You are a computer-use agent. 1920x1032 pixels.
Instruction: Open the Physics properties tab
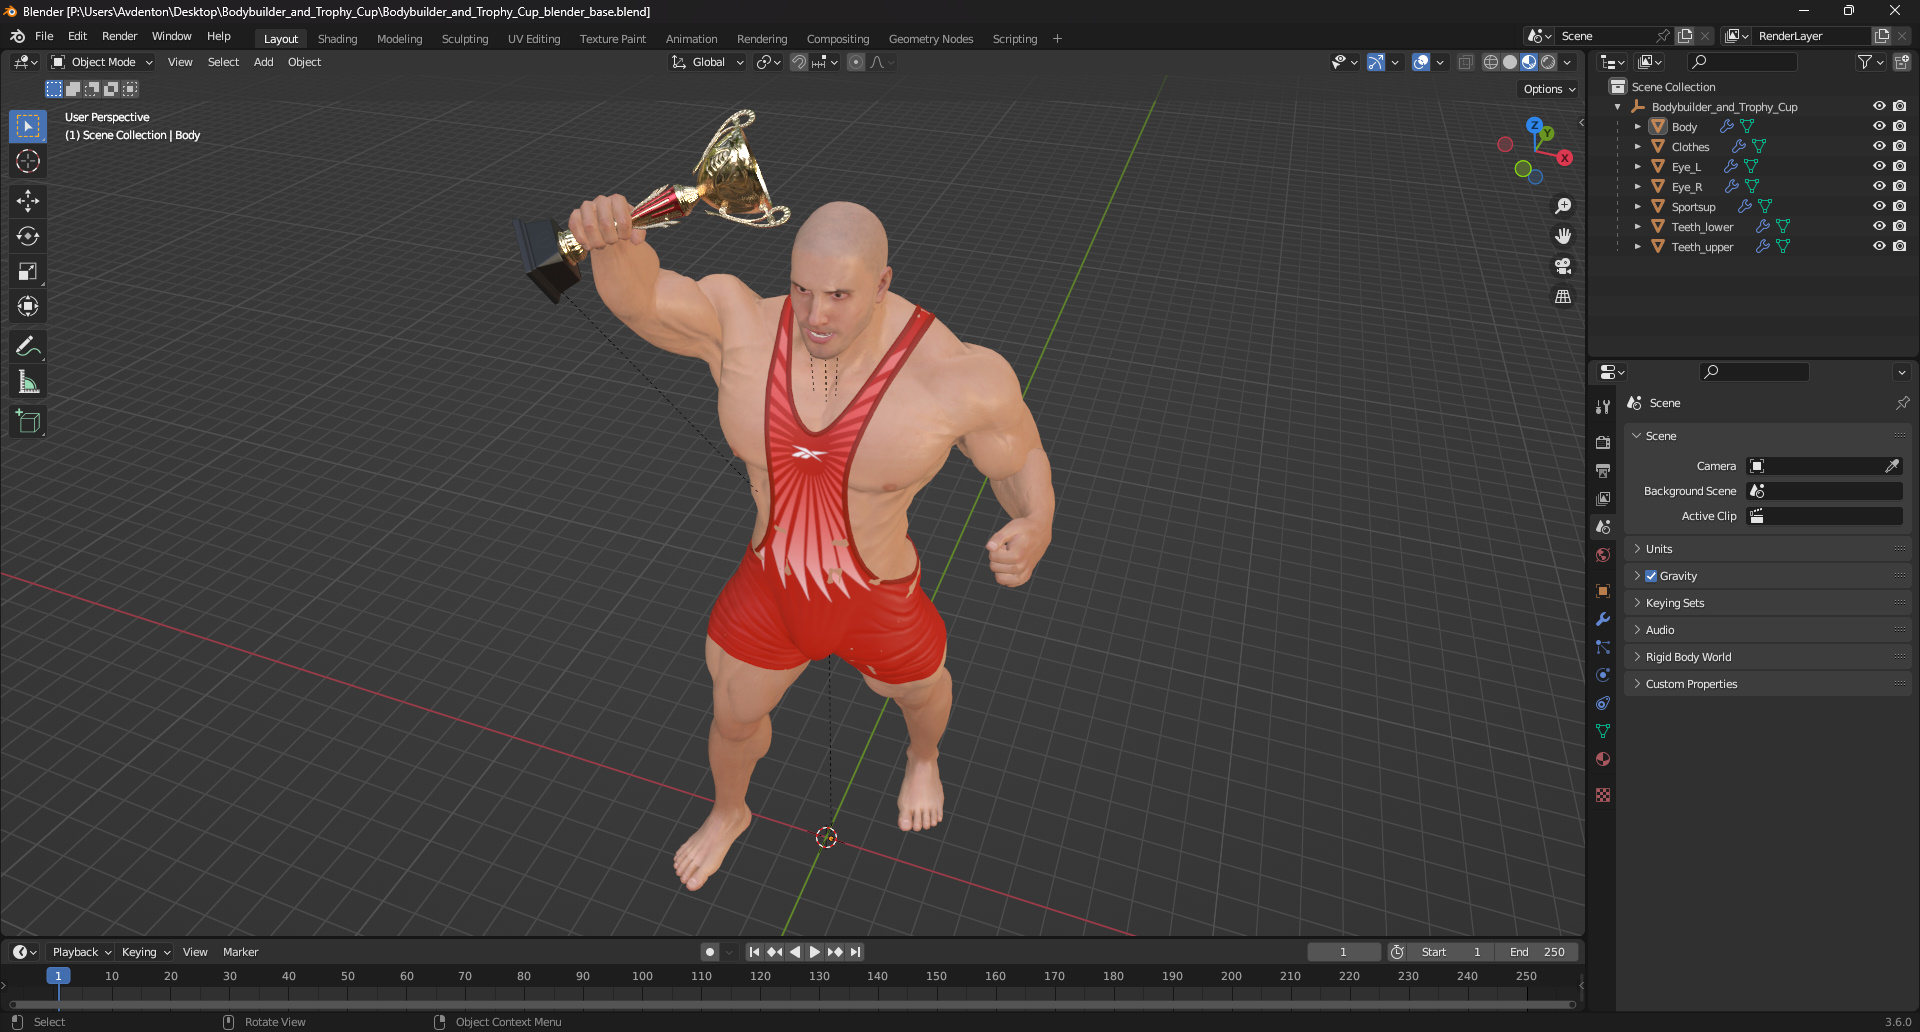[x=1603, y=675]
